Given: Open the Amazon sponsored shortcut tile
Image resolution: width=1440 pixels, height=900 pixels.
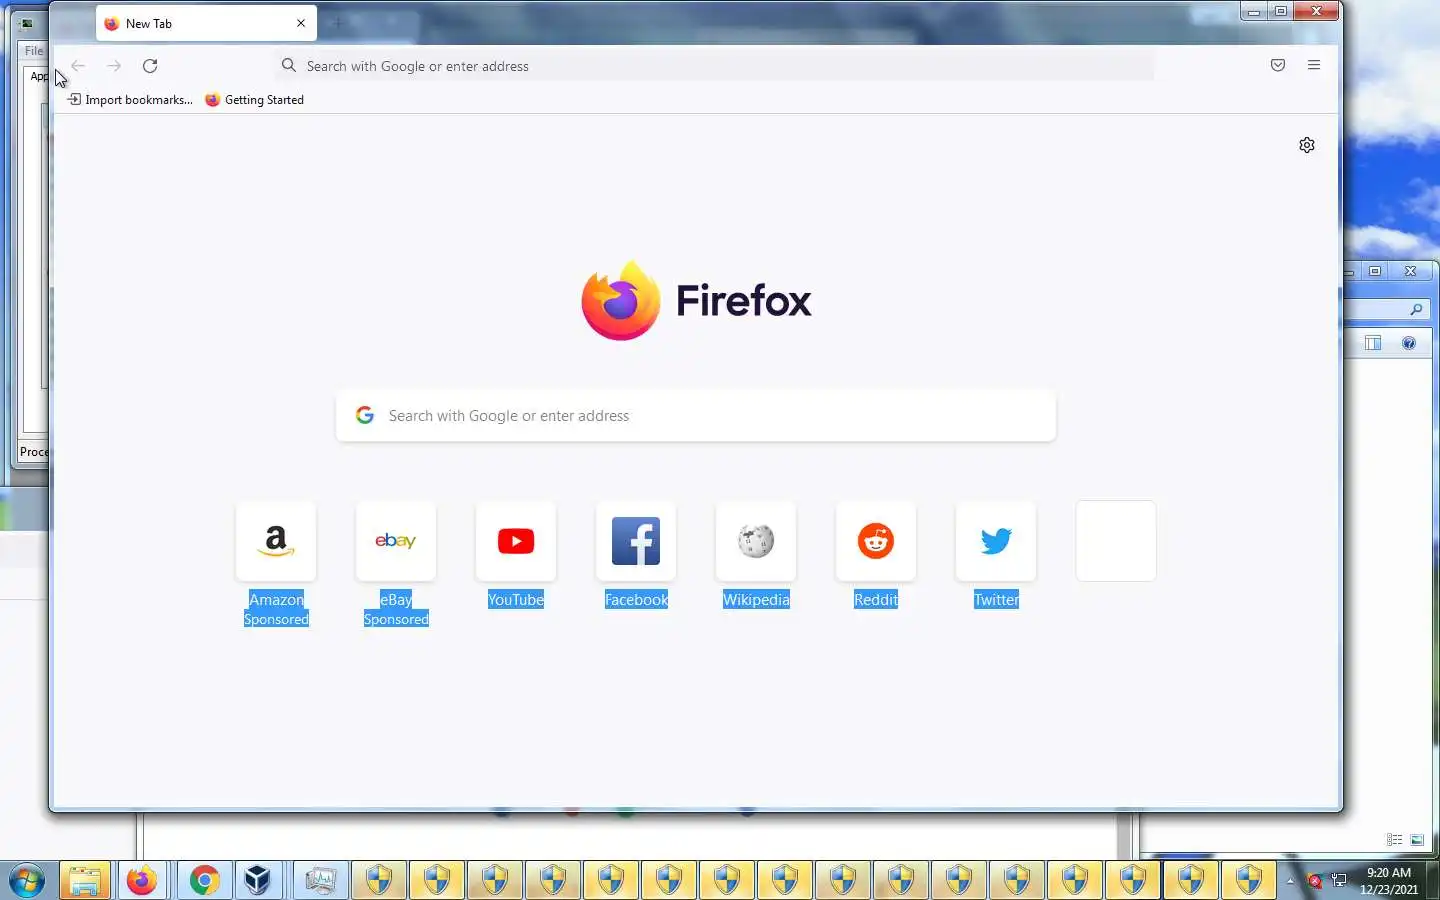Looking at the screenshot, I should [276, 541].
